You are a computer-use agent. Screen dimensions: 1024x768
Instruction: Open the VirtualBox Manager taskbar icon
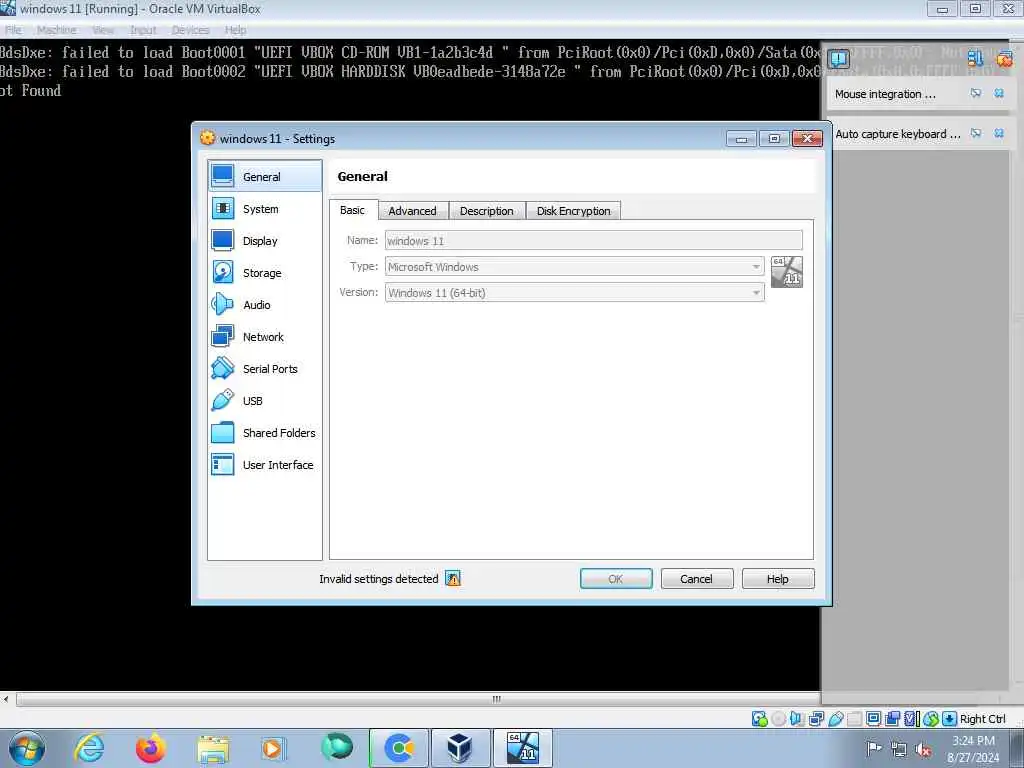tap(460, 748)
